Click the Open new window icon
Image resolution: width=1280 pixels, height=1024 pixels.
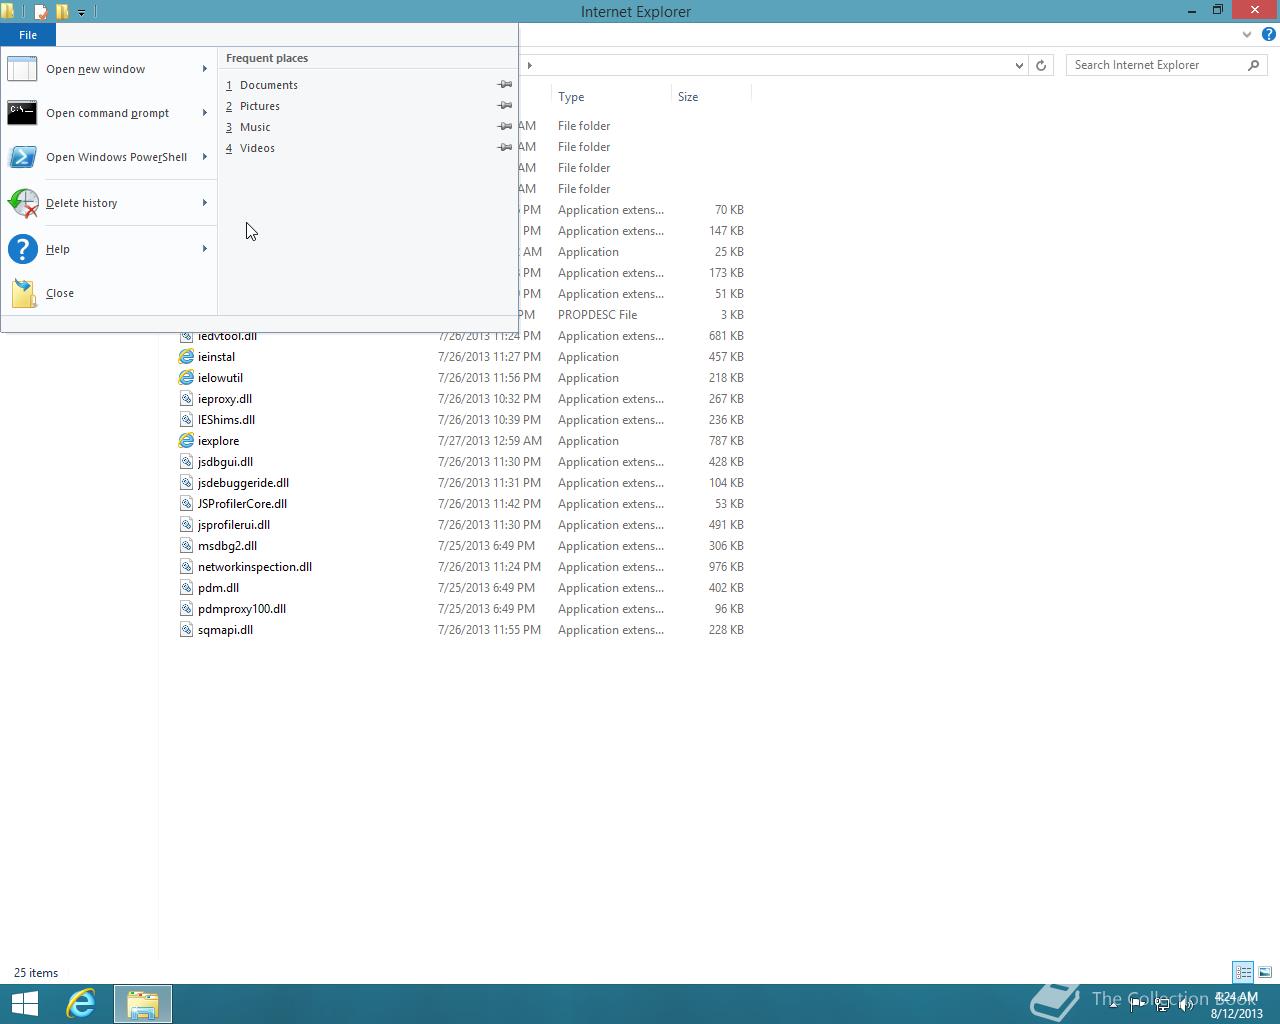22,69
